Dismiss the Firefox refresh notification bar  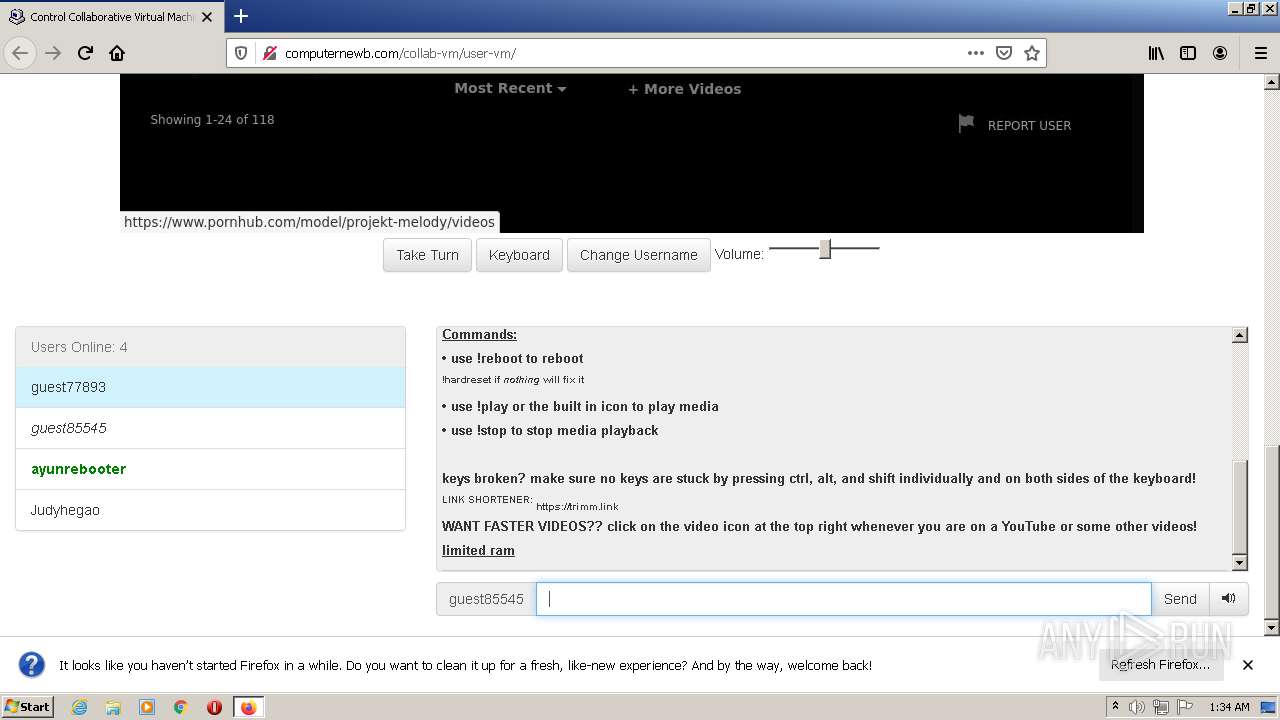[1248, 665]
